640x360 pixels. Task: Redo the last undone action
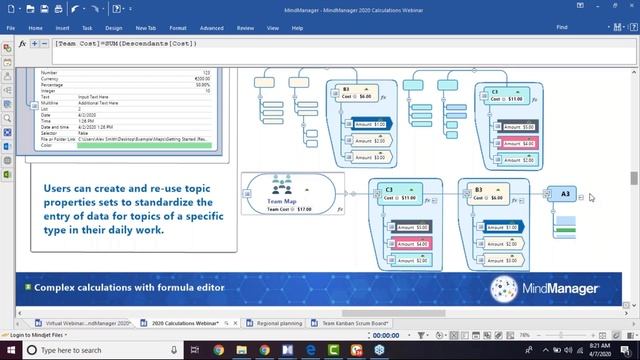(x=95, y=9)
